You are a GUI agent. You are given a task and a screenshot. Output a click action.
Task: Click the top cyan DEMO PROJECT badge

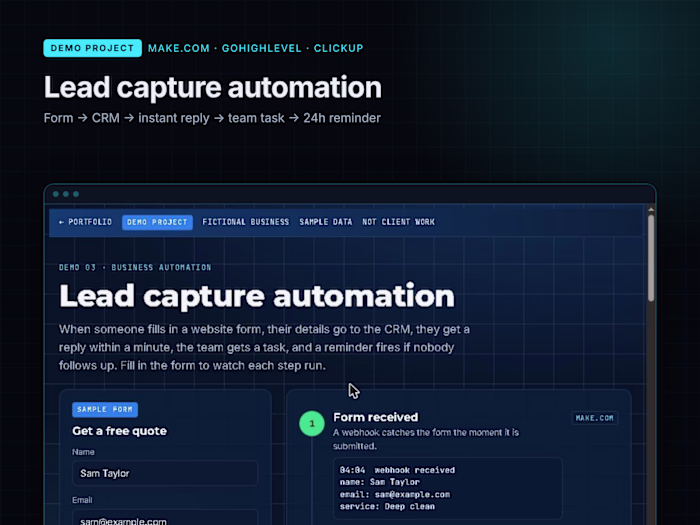click(92, 48)
